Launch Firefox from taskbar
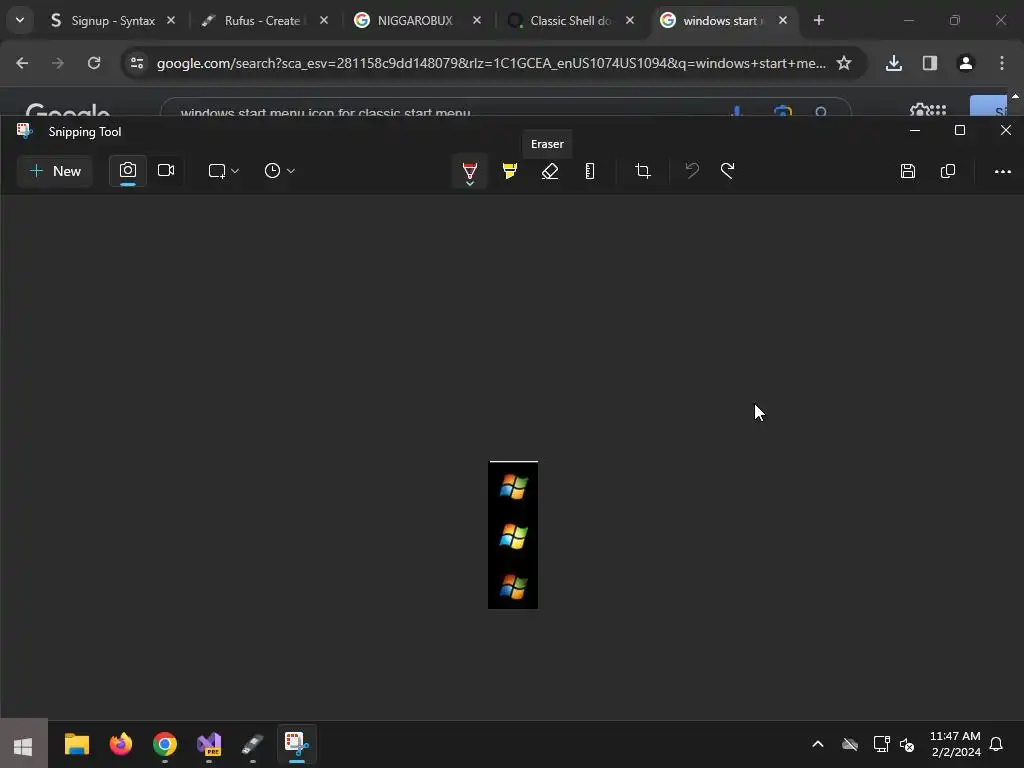Viewport: 1024px width, 768px height. point(121,744)
